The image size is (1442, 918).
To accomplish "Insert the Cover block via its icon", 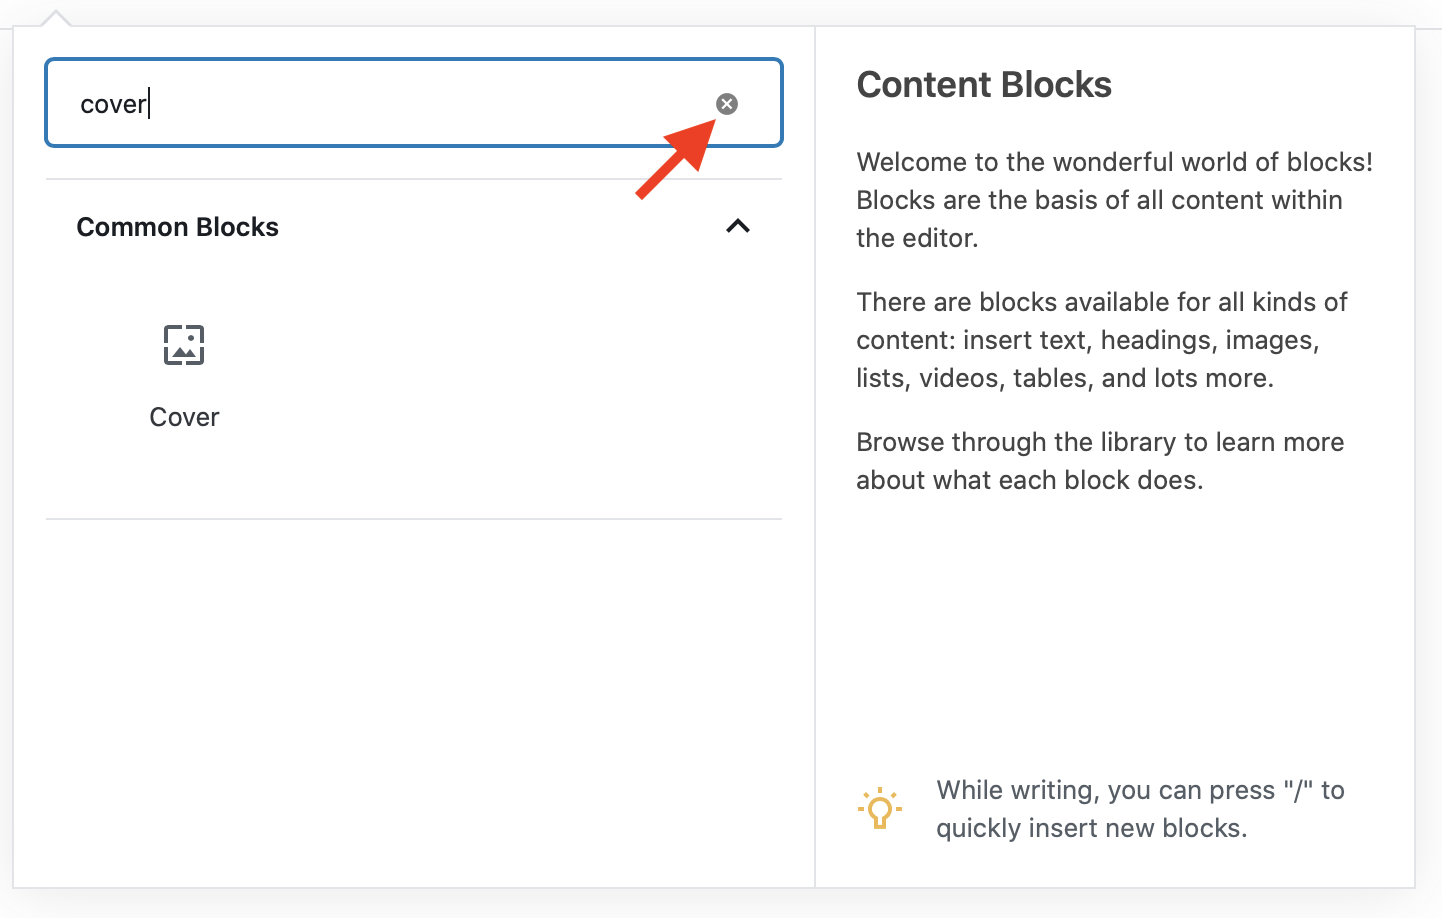I will tap(184, 345).
